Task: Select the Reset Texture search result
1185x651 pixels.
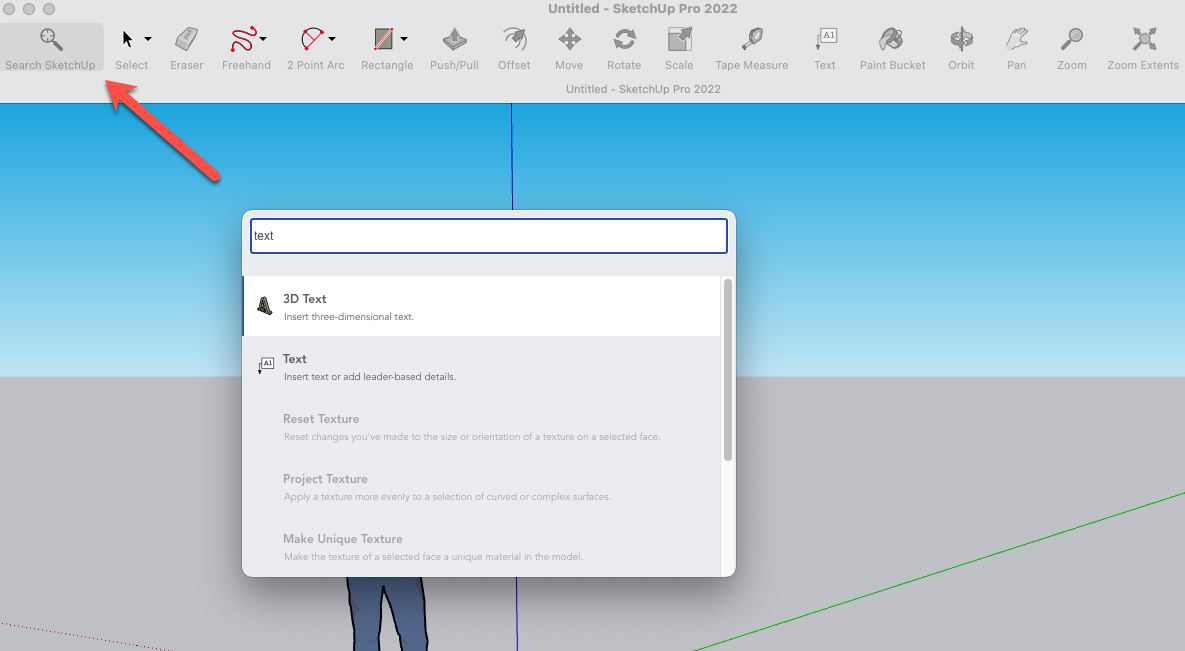Action: click(x=481, y=426)
